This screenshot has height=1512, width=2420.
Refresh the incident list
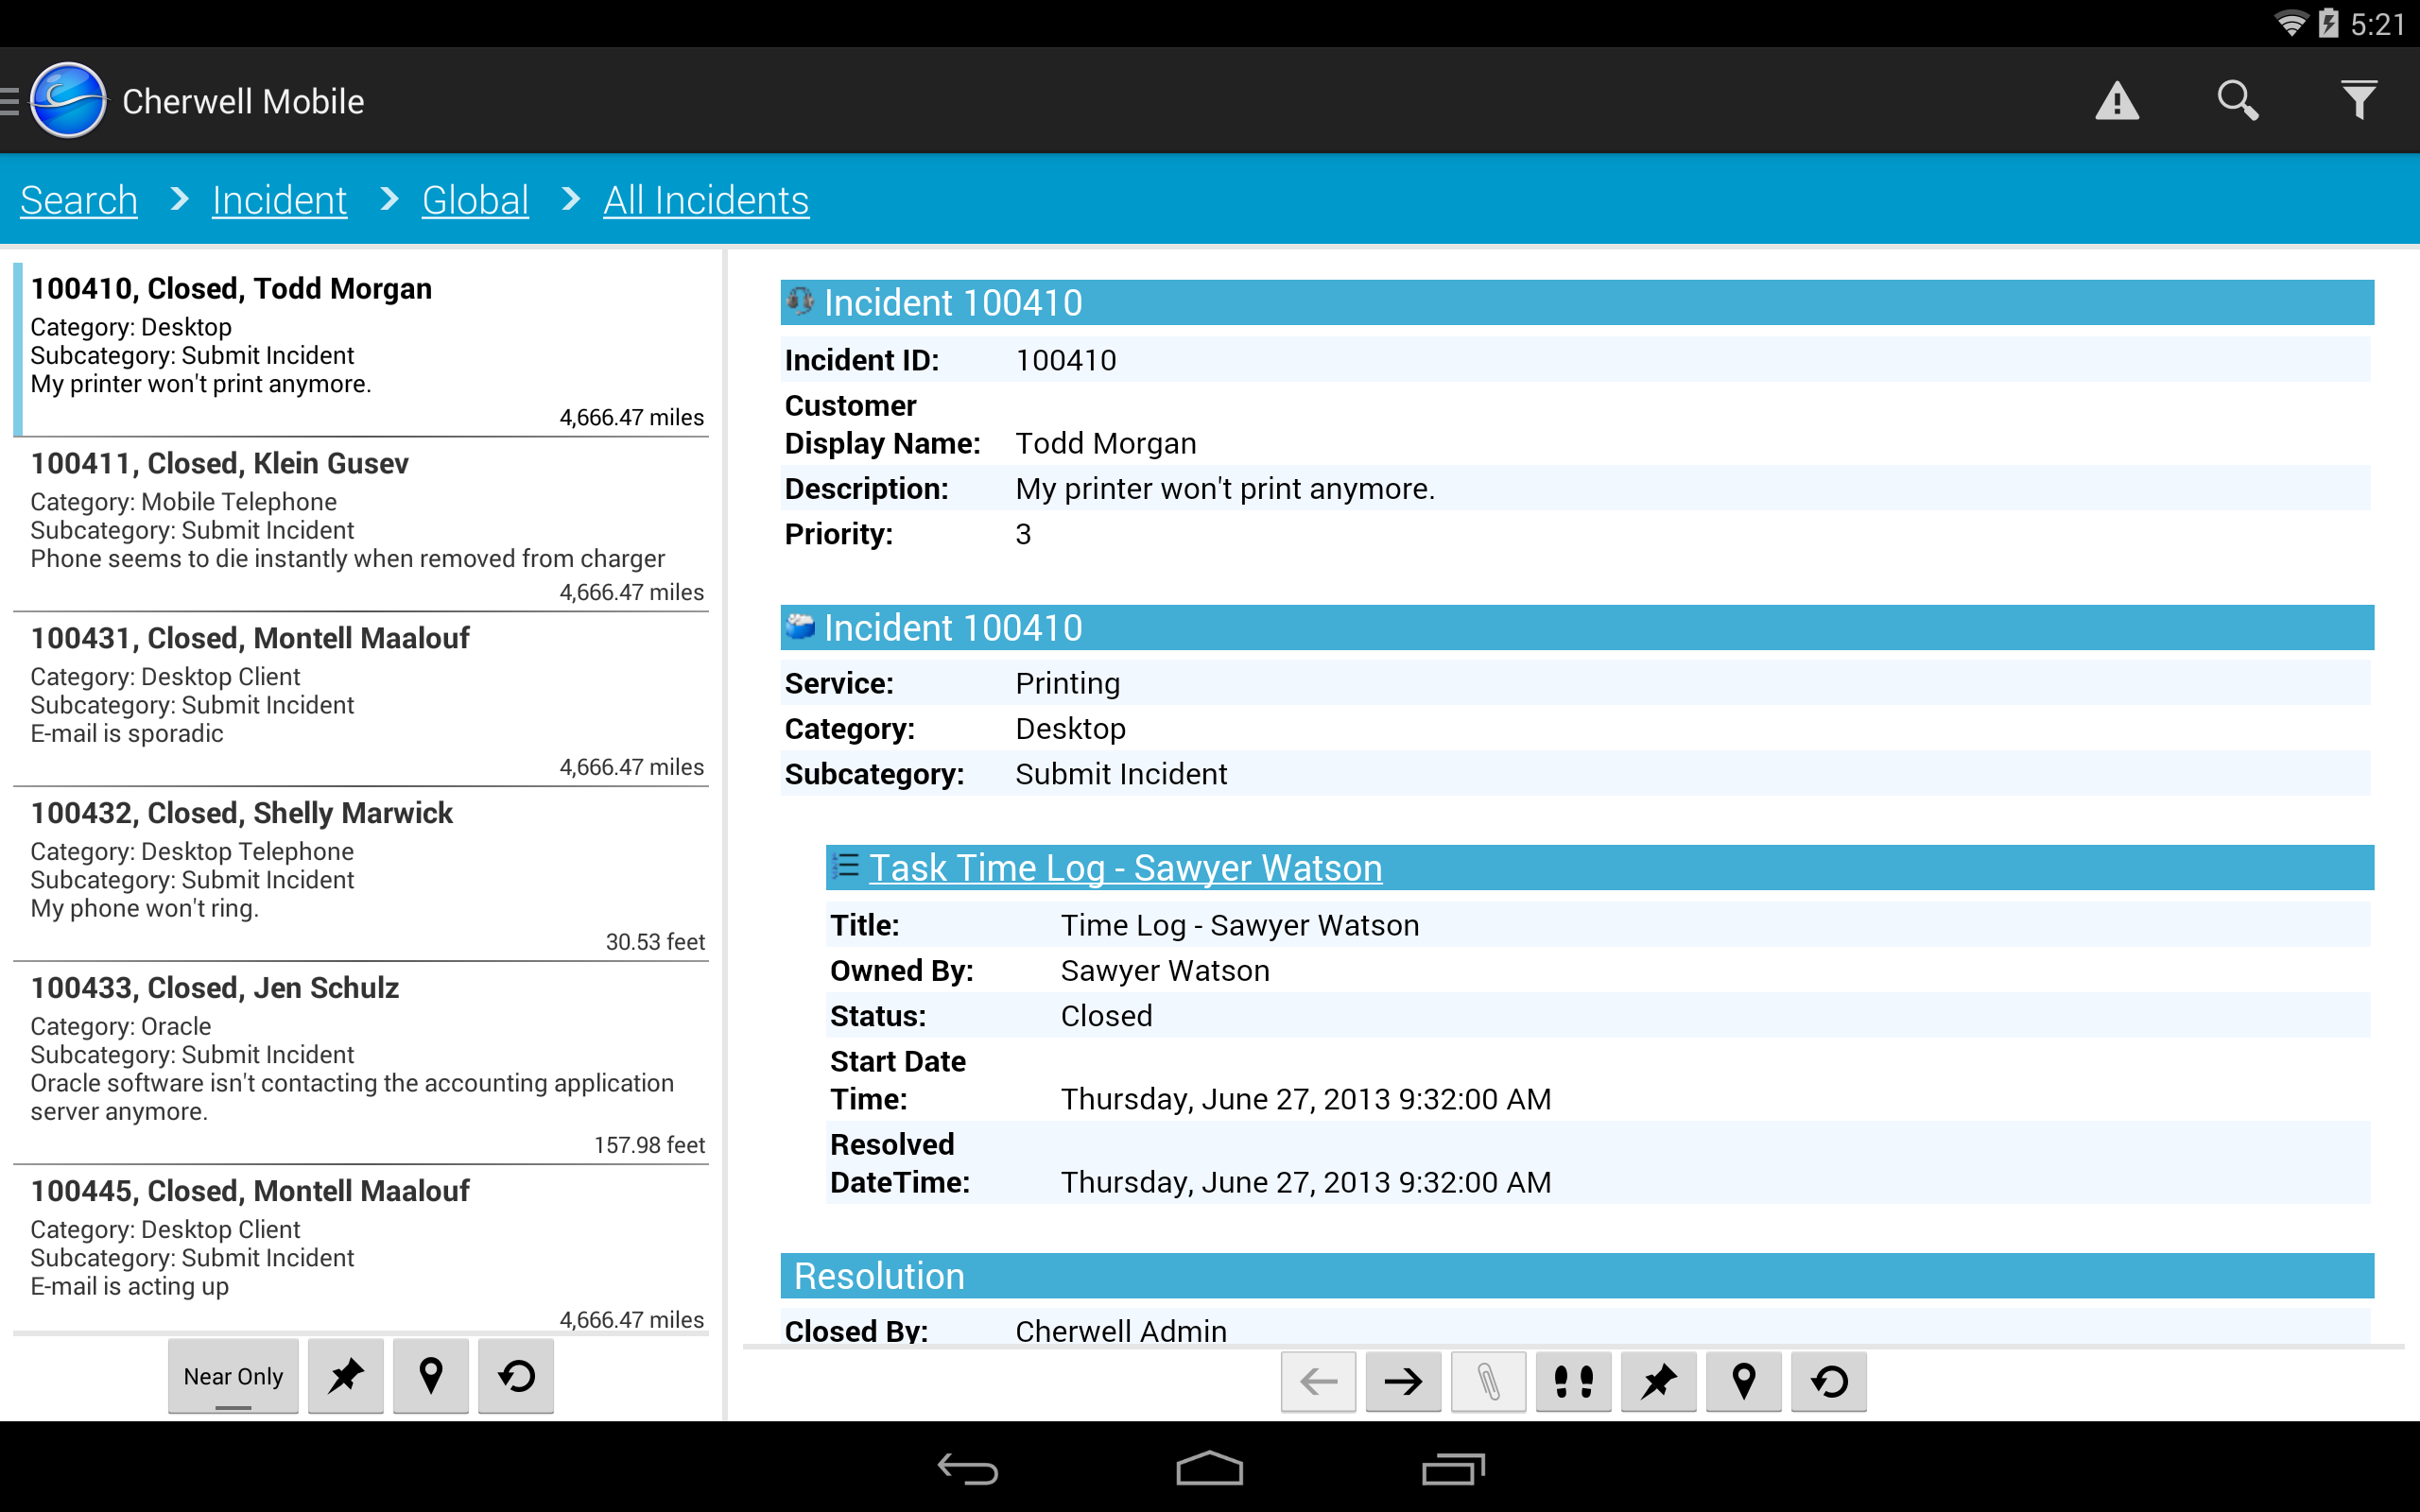516,1376
